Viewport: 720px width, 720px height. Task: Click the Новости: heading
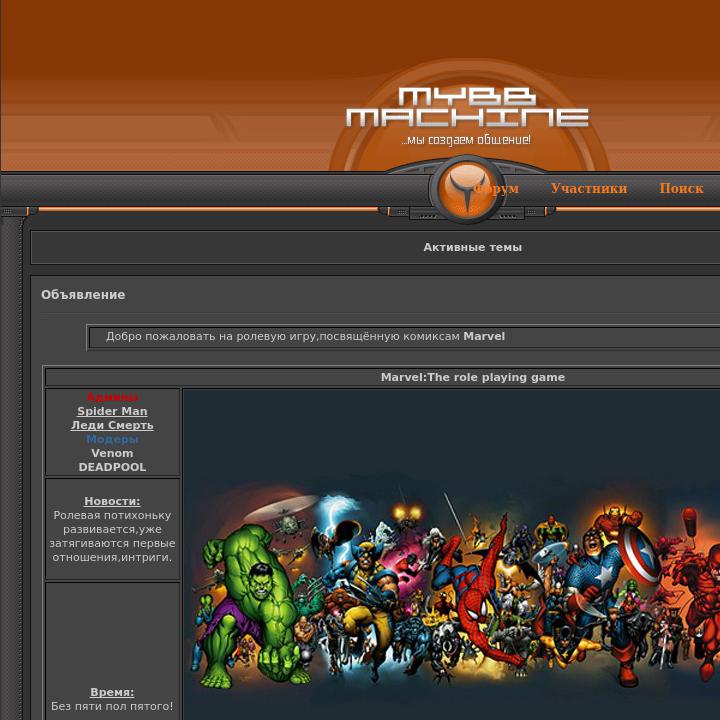(112, 501)
